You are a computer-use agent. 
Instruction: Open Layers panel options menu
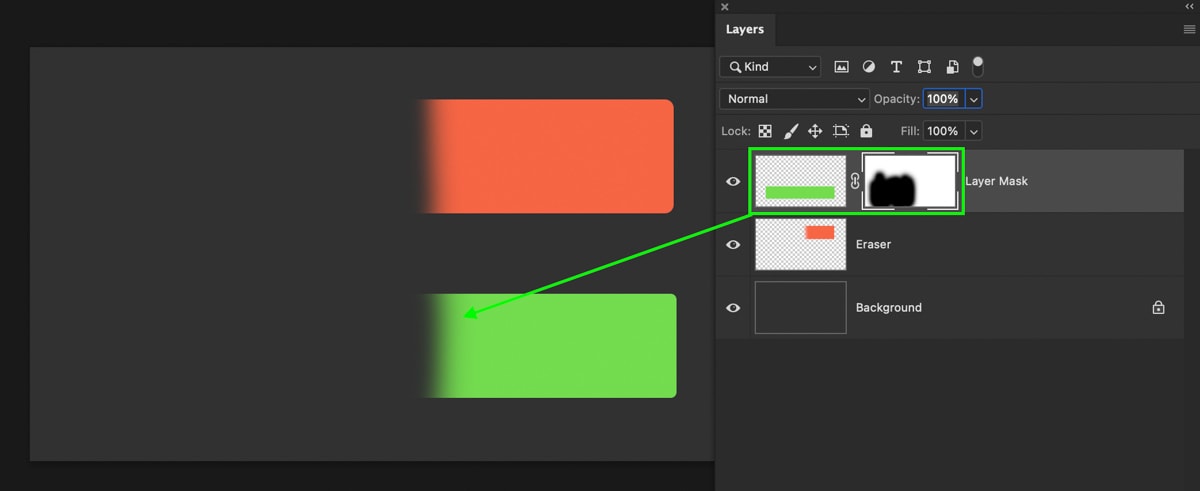pyautogui.click(x=1189, y=30)
